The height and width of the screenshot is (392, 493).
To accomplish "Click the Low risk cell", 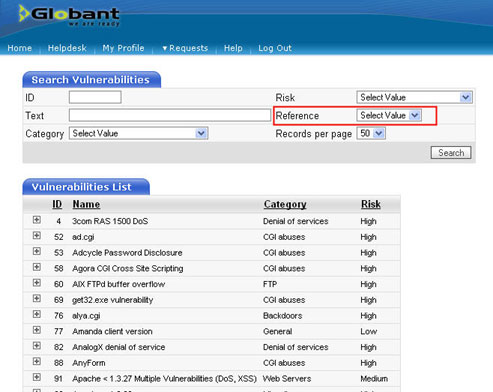I will tap(369, 331).
